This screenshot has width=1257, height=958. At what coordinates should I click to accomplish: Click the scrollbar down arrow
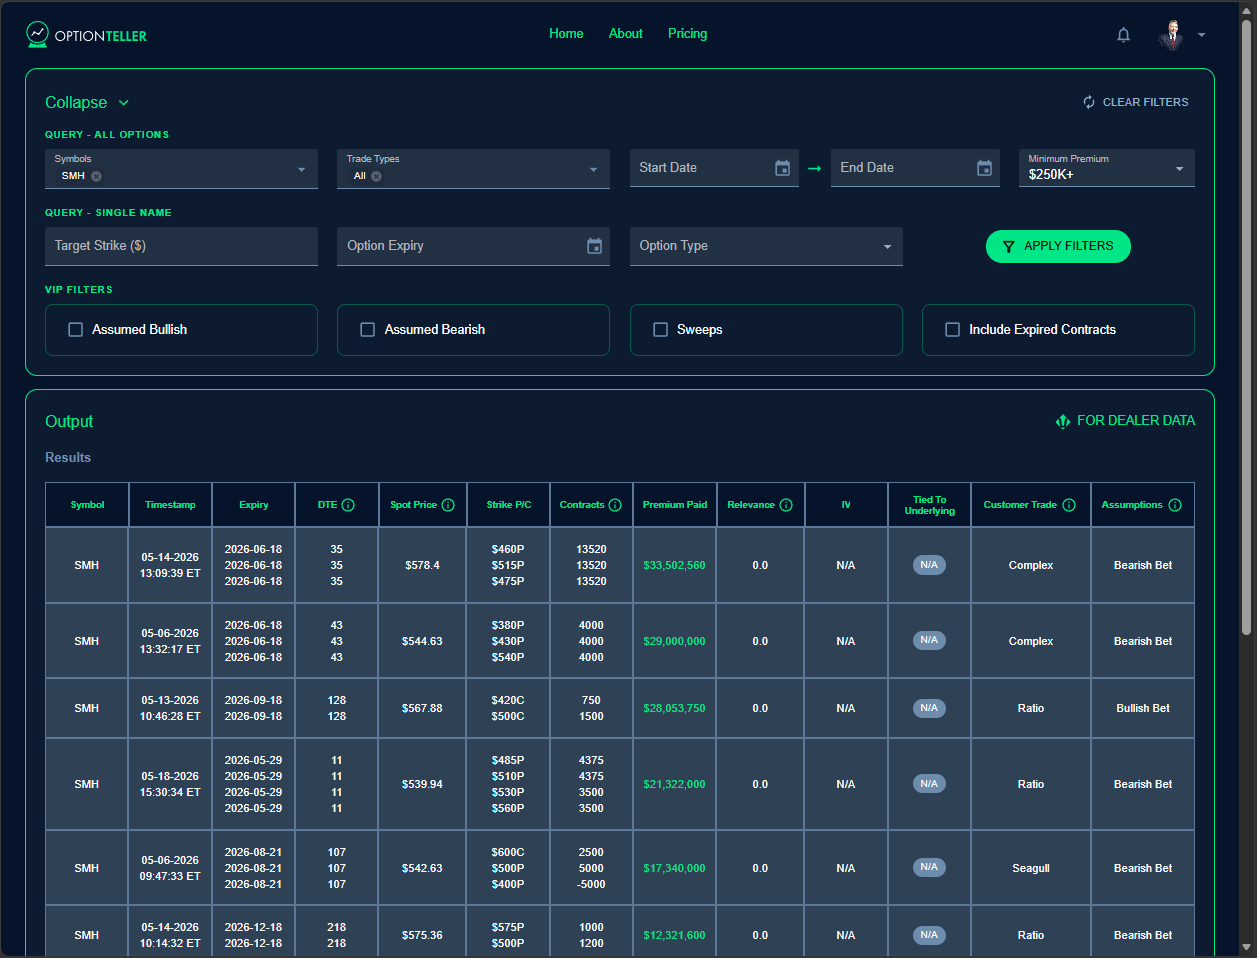click(1246, 947)
